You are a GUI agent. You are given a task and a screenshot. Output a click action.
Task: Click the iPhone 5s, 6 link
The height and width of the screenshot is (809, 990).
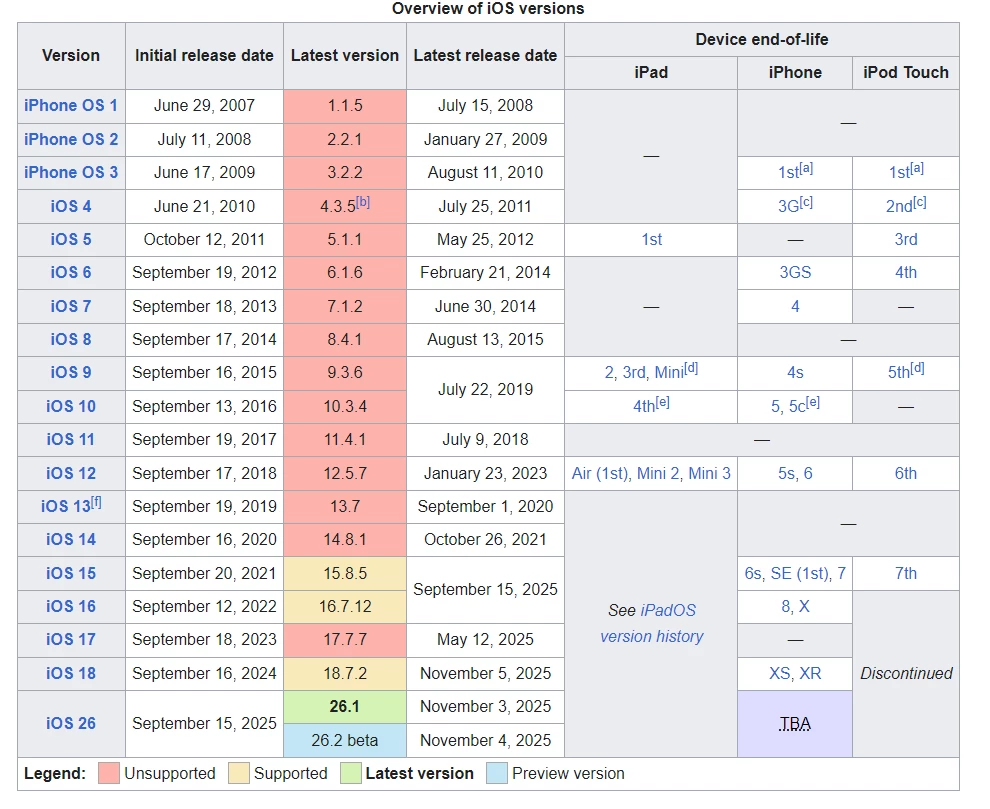tap(795, 473)
